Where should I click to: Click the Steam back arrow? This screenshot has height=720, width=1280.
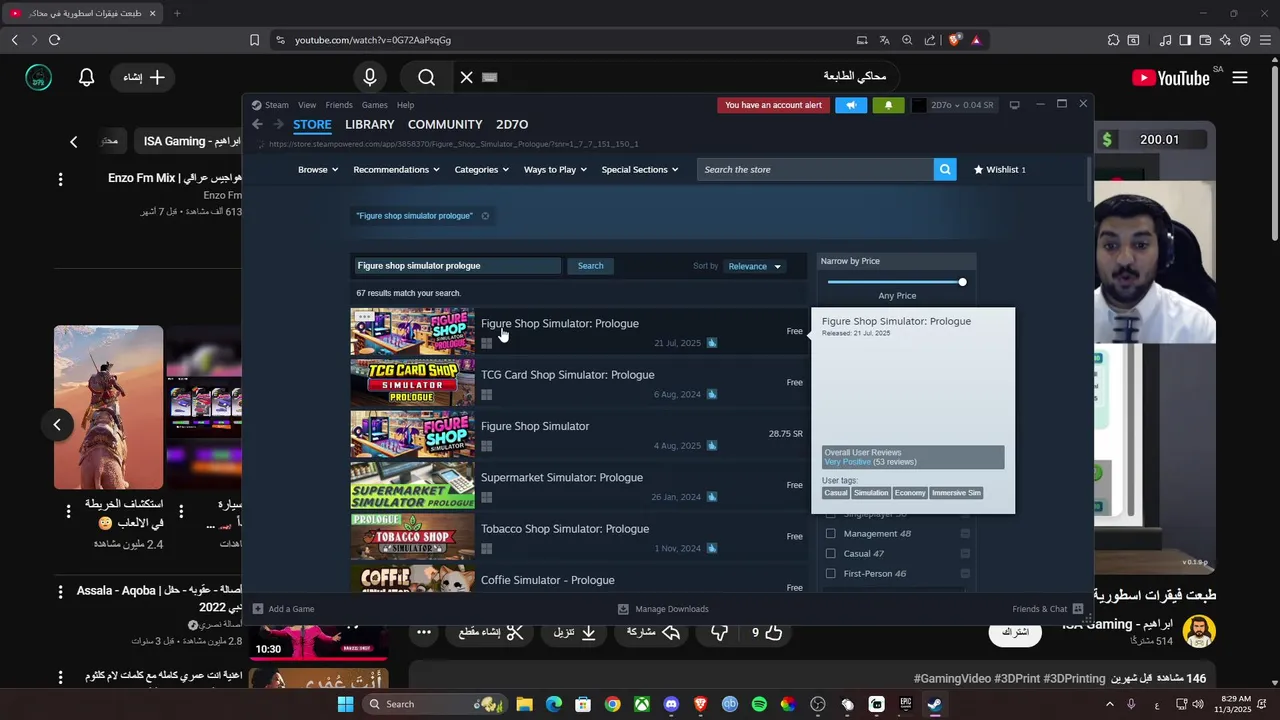(x=257, y=124)
